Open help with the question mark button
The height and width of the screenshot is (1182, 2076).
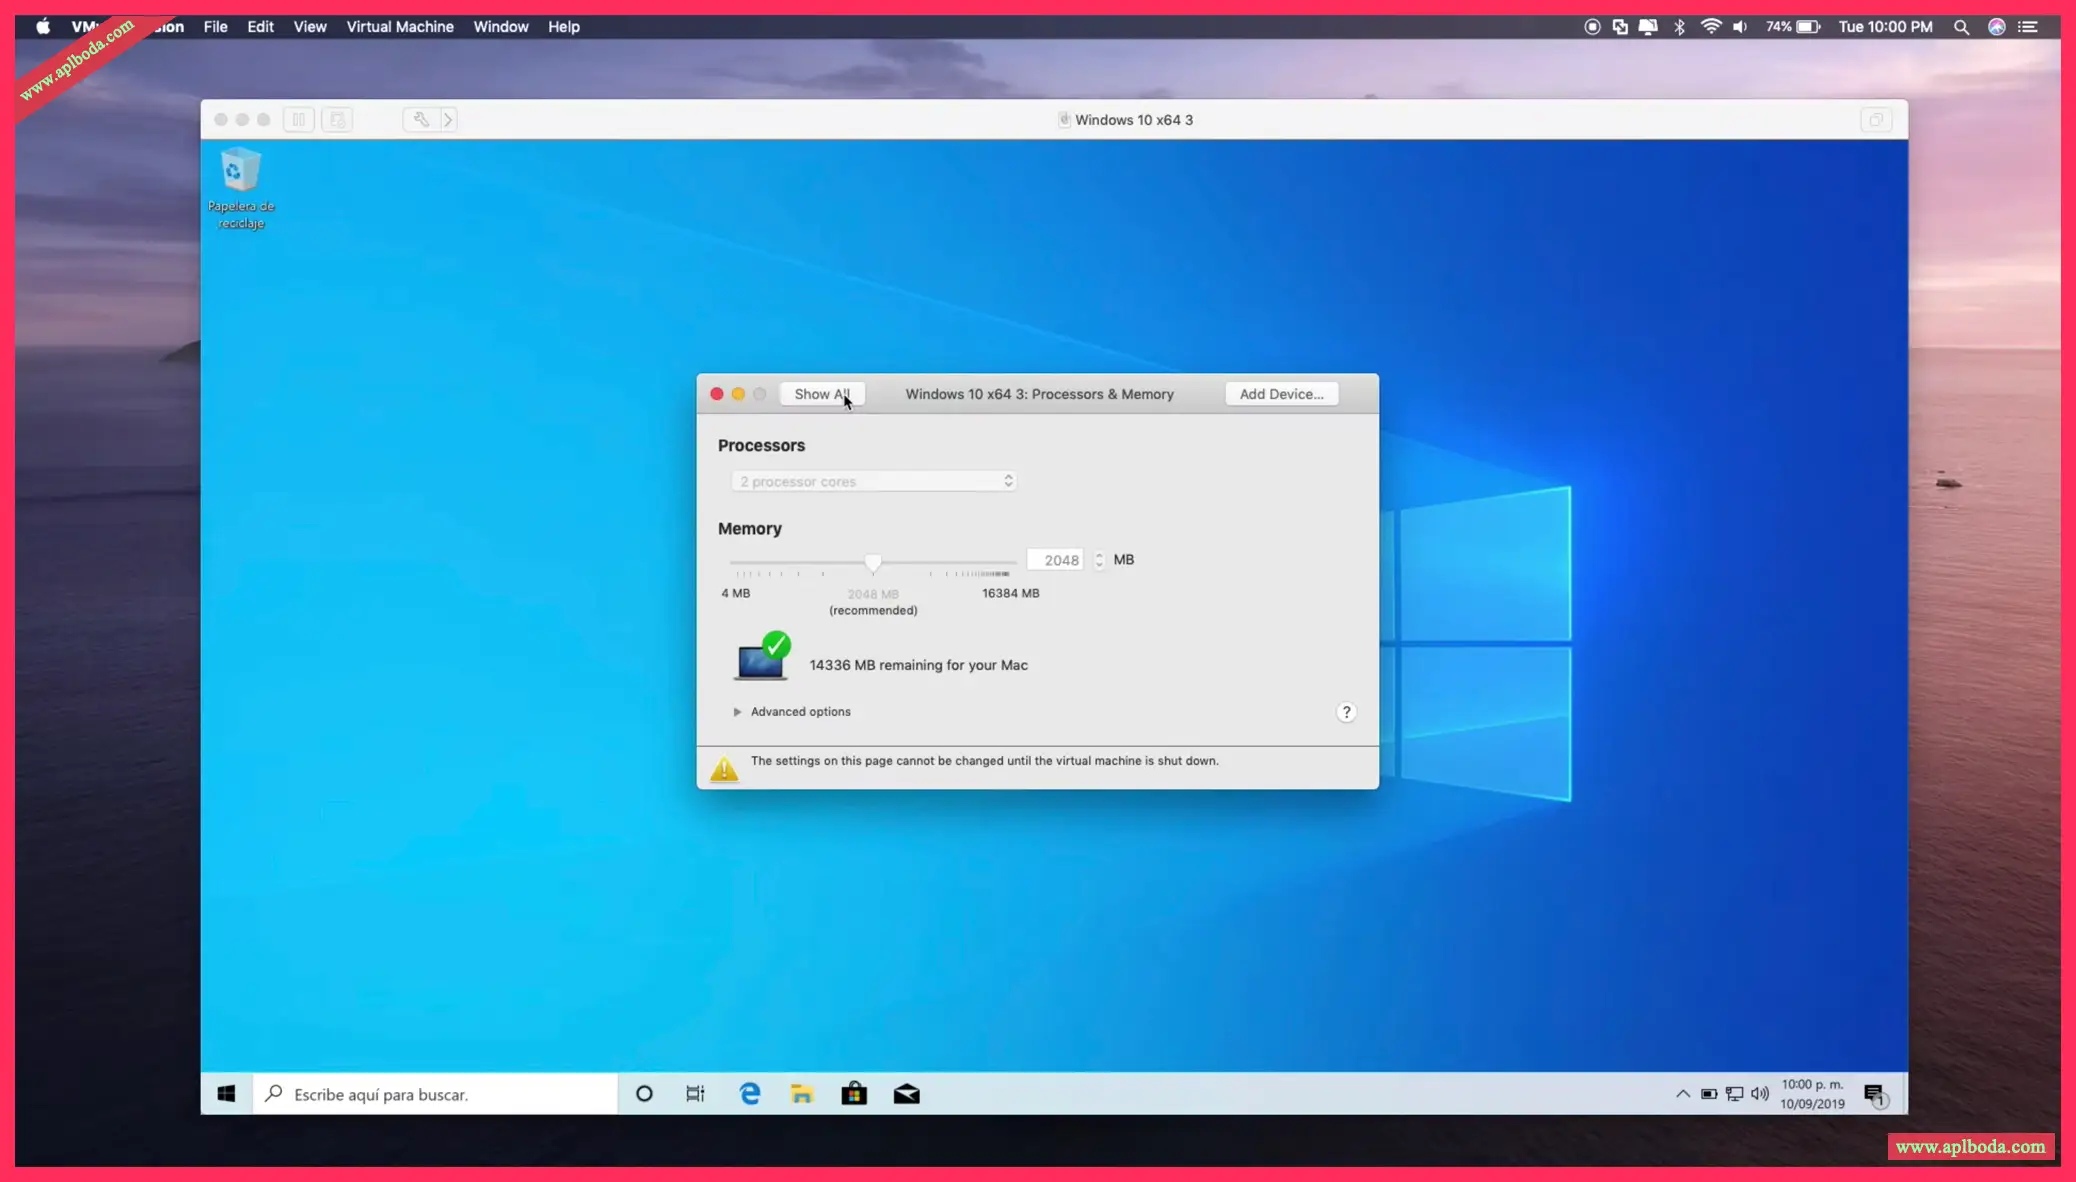pyautogui.click(x=1346, y=712)
